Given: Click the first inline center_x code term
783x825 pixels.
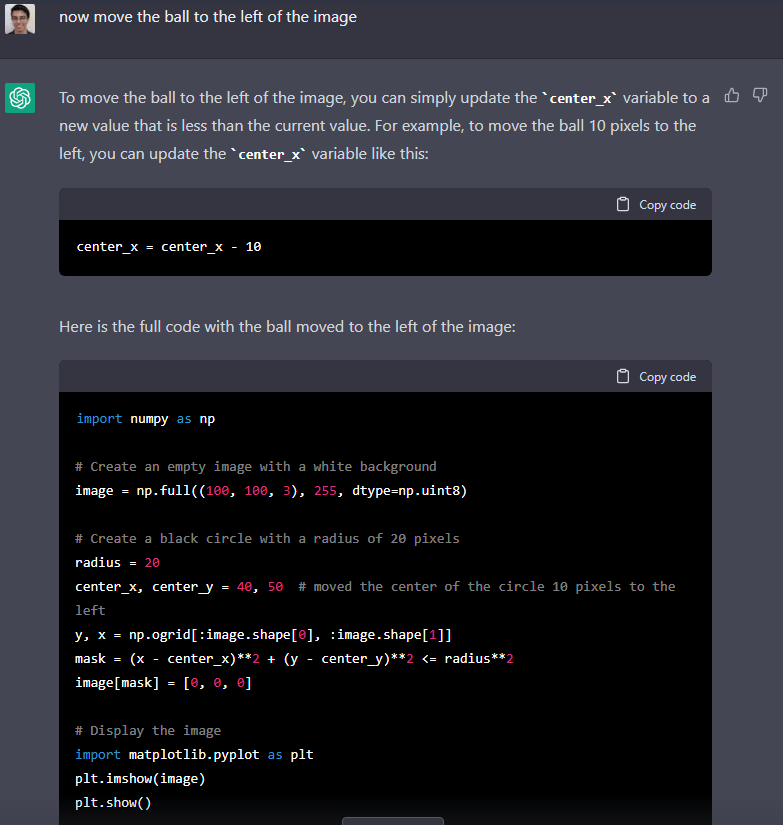Looking at the screenshot, I should pyautogui.click(x=579, y=98).
